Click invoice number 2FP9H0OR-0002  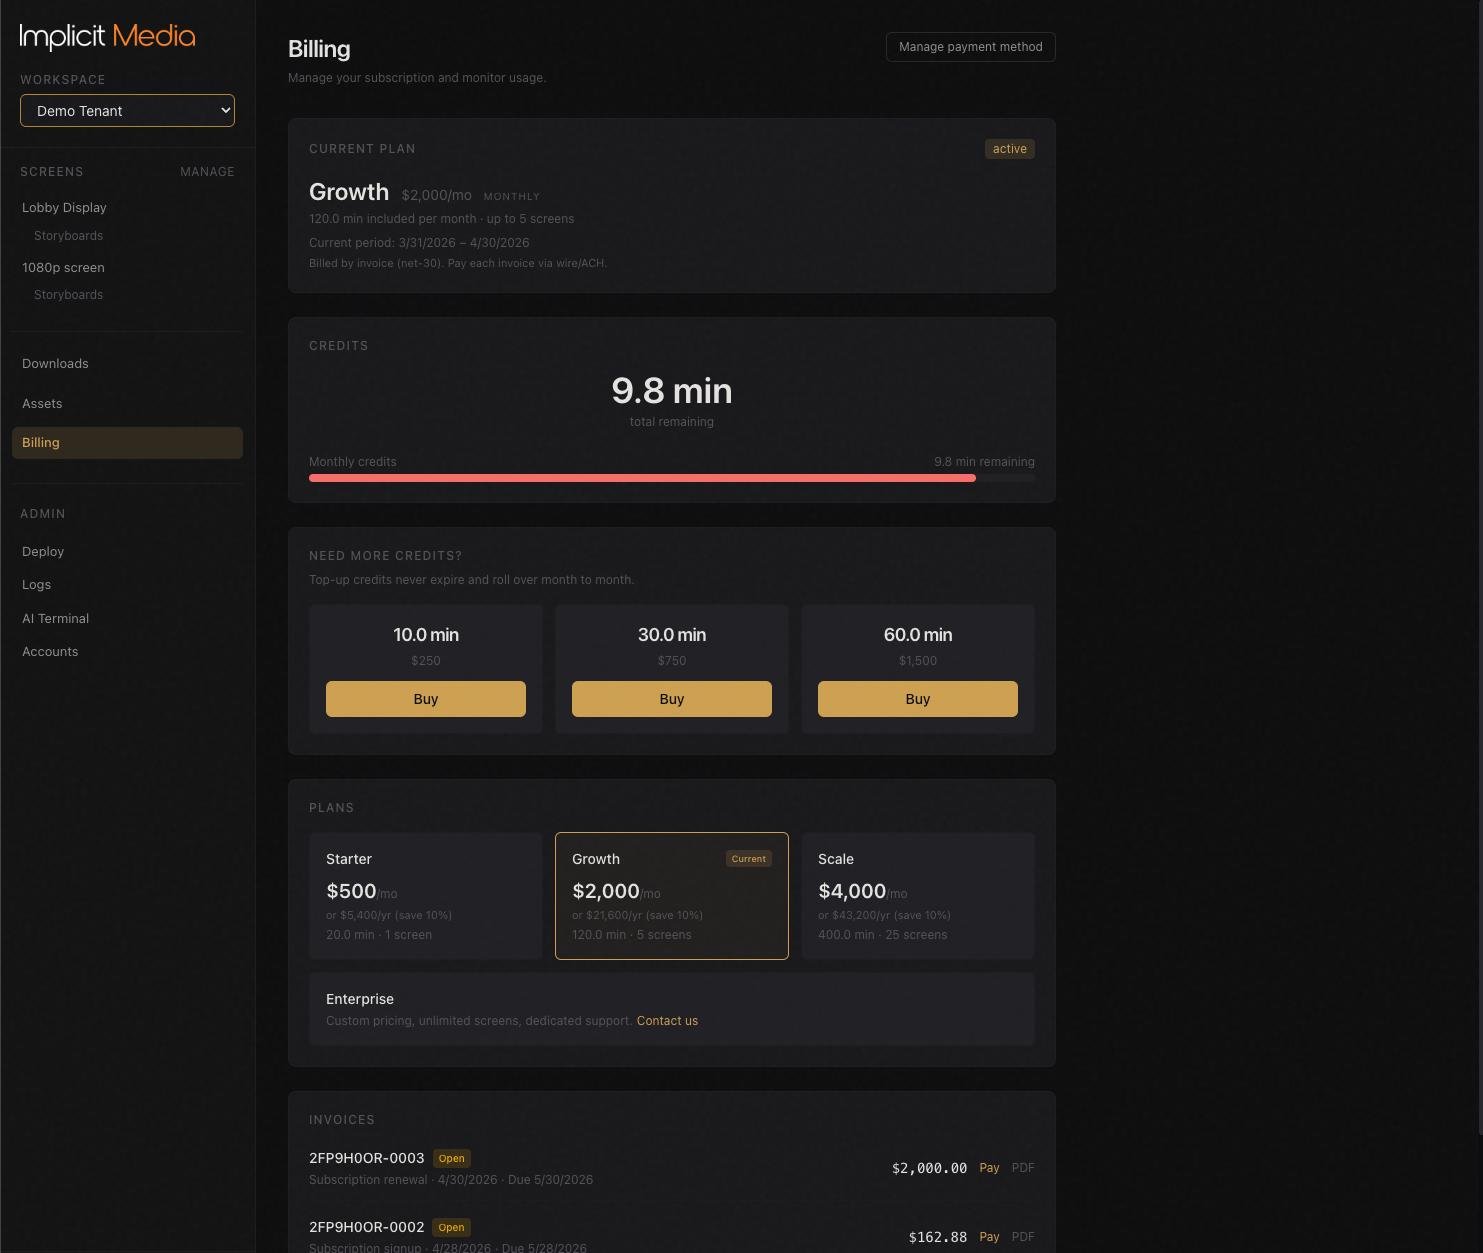pos(367,1227)
